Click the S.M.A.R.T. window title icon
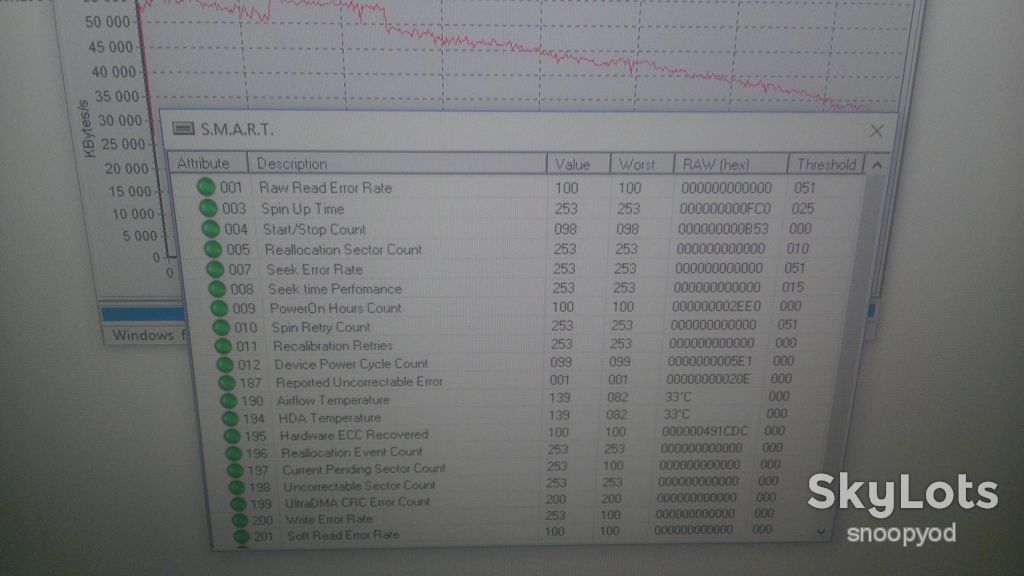Screen dimensions: 1024x576 click(184, 129)
